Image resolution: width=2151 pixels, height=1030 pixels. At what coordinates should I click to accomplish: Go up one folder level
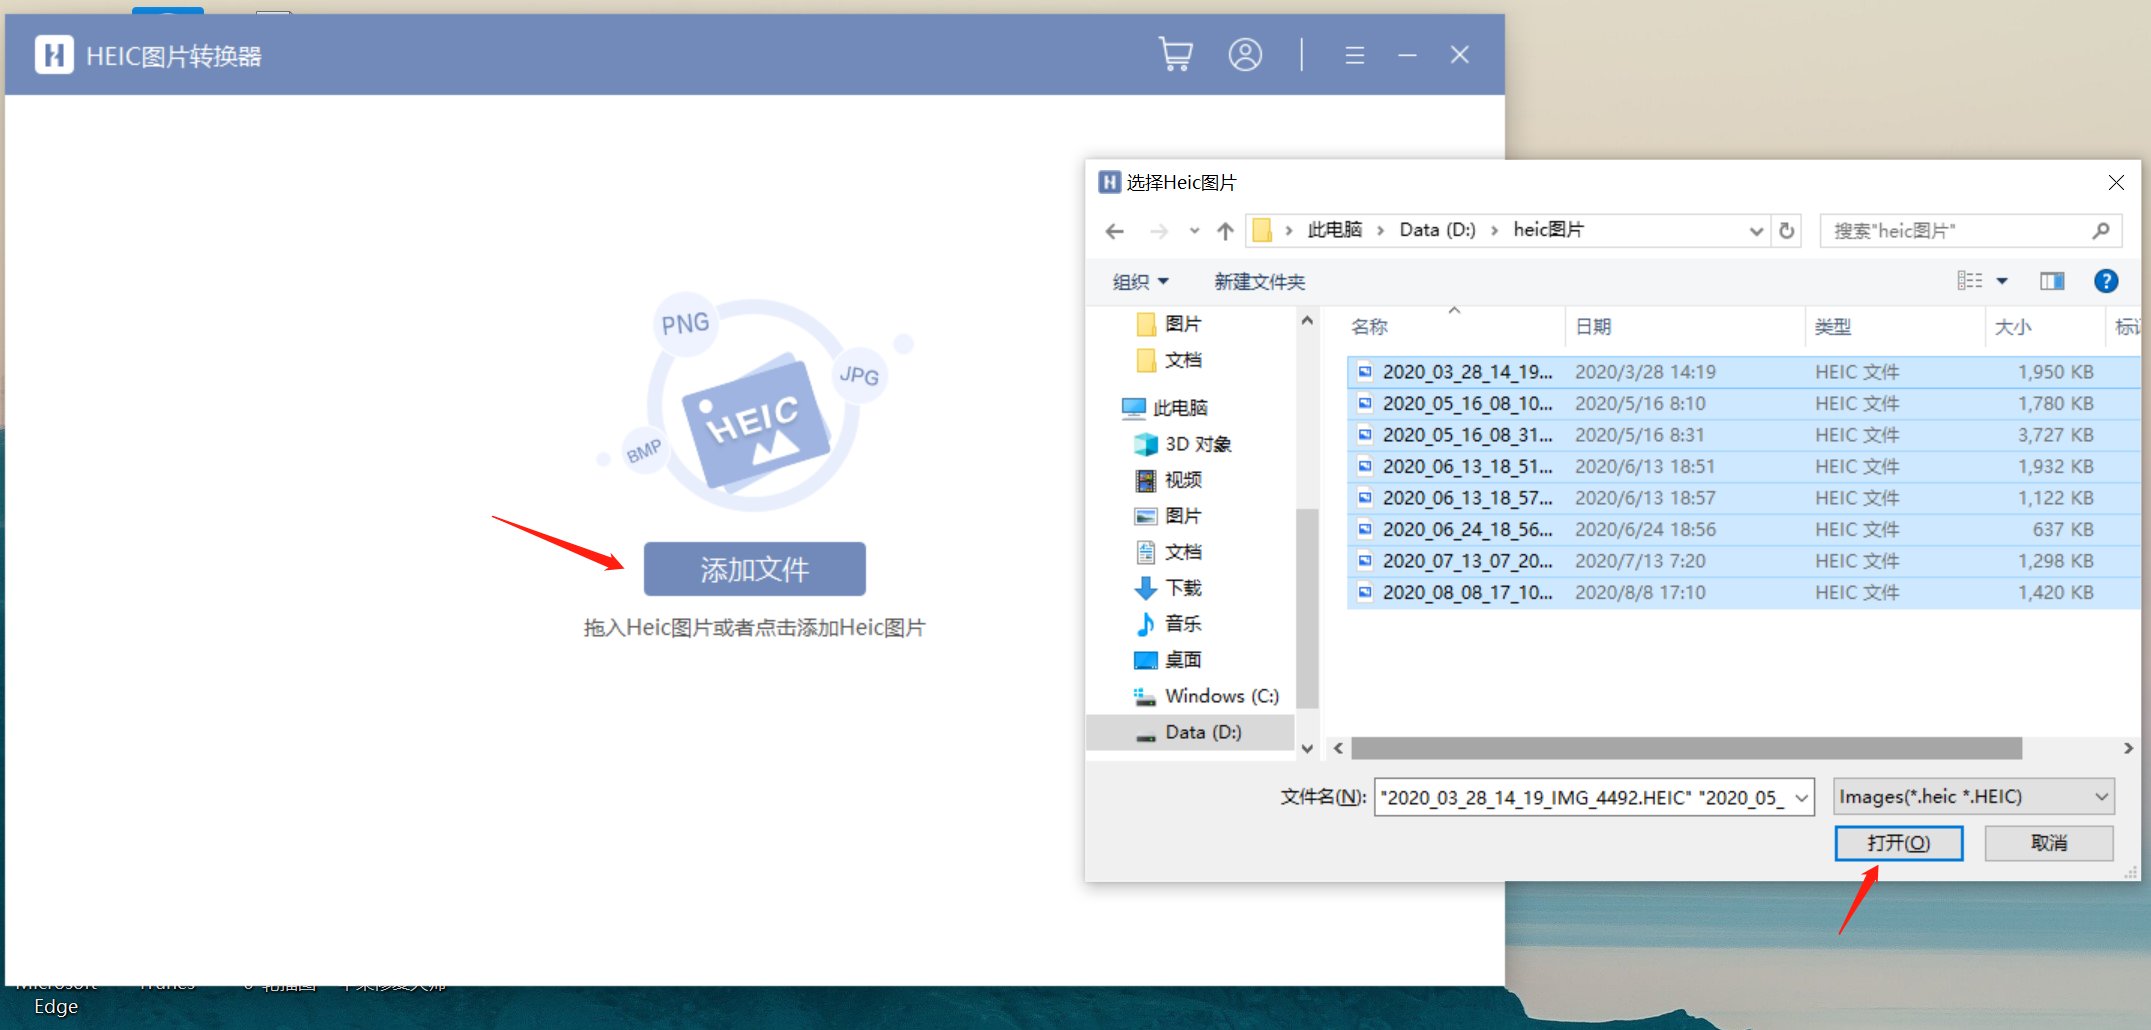pyautogui.click(x=1225, y=231)
